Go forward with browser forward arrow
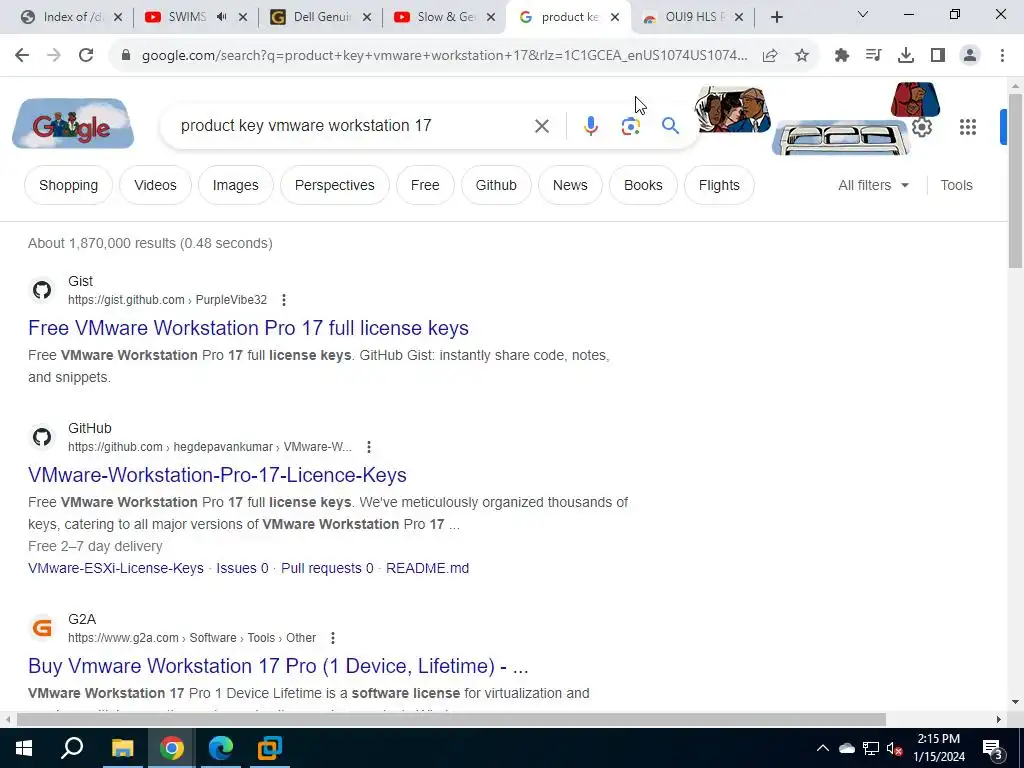 [x=54, y=56]
